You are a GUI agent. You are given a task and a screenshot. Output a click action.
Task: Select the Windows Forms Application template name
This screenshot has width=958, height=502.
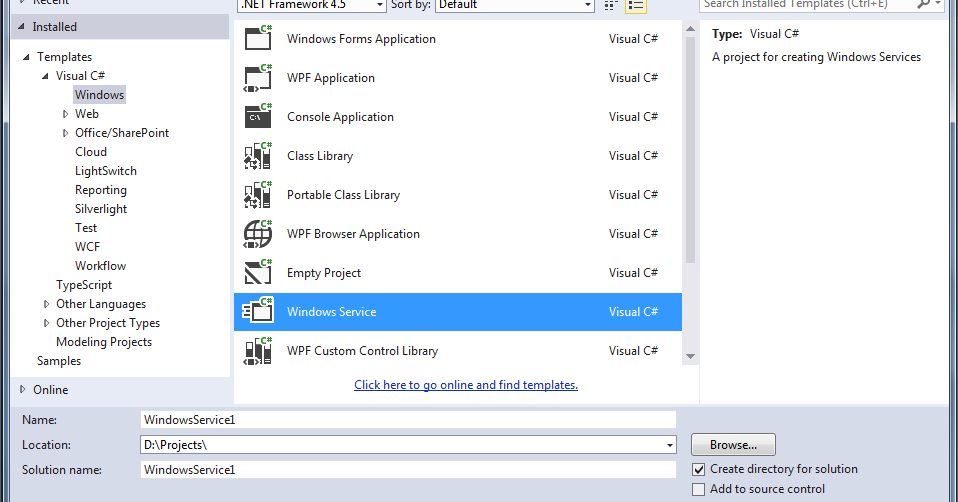(x=361, y=38)
